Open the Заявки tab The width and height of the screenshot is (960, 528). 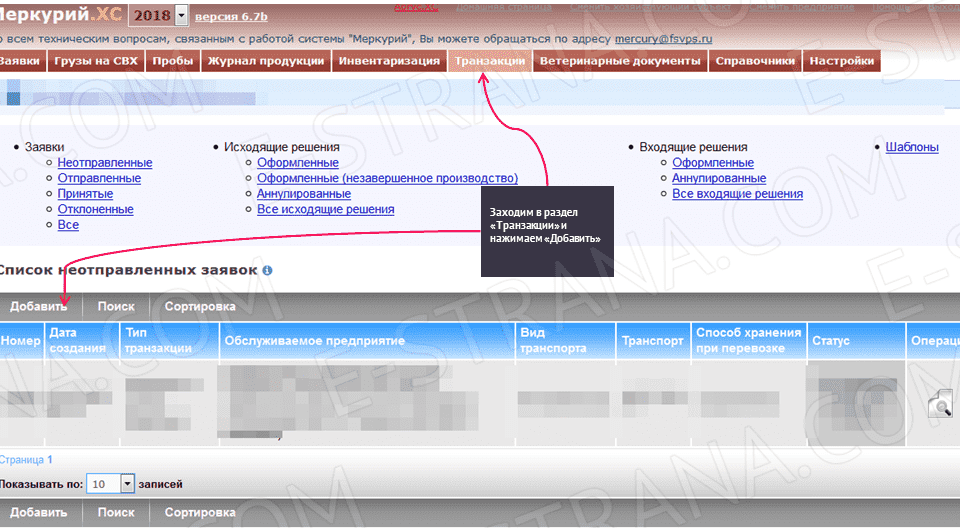(21, 61)
